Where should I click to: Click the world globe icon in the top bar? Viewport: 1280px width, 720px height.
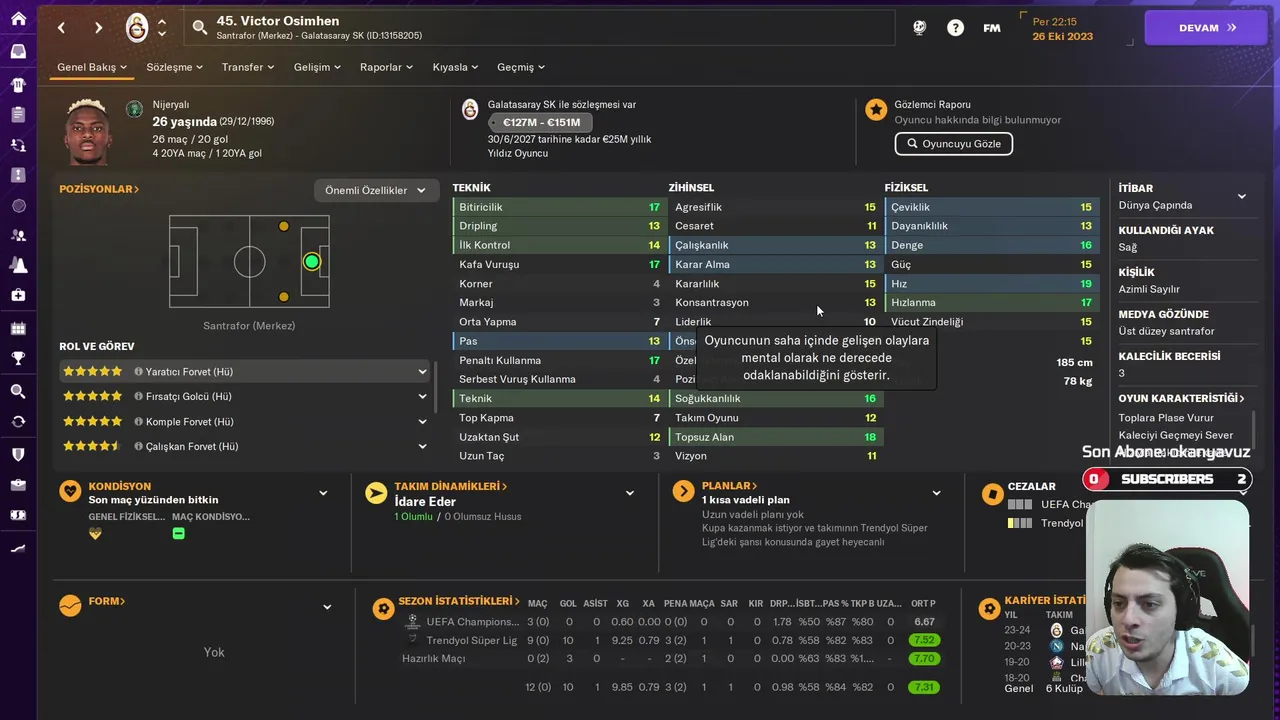click(919, 28)
